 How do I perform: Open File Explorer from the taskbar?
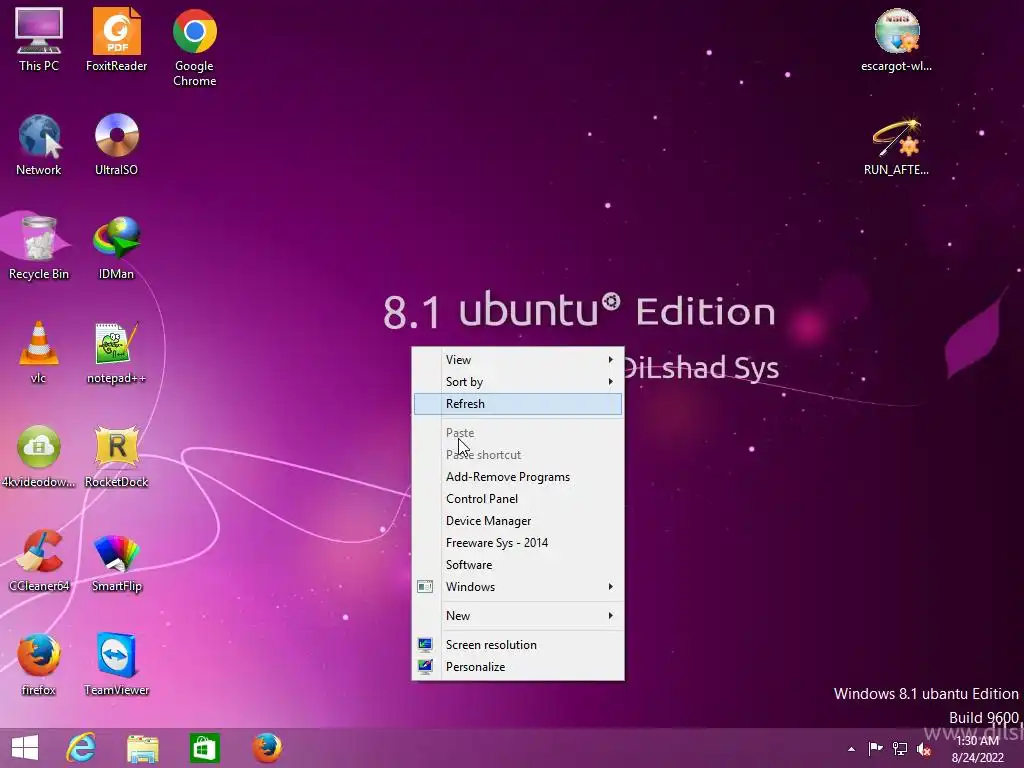[x=142, y=748]
